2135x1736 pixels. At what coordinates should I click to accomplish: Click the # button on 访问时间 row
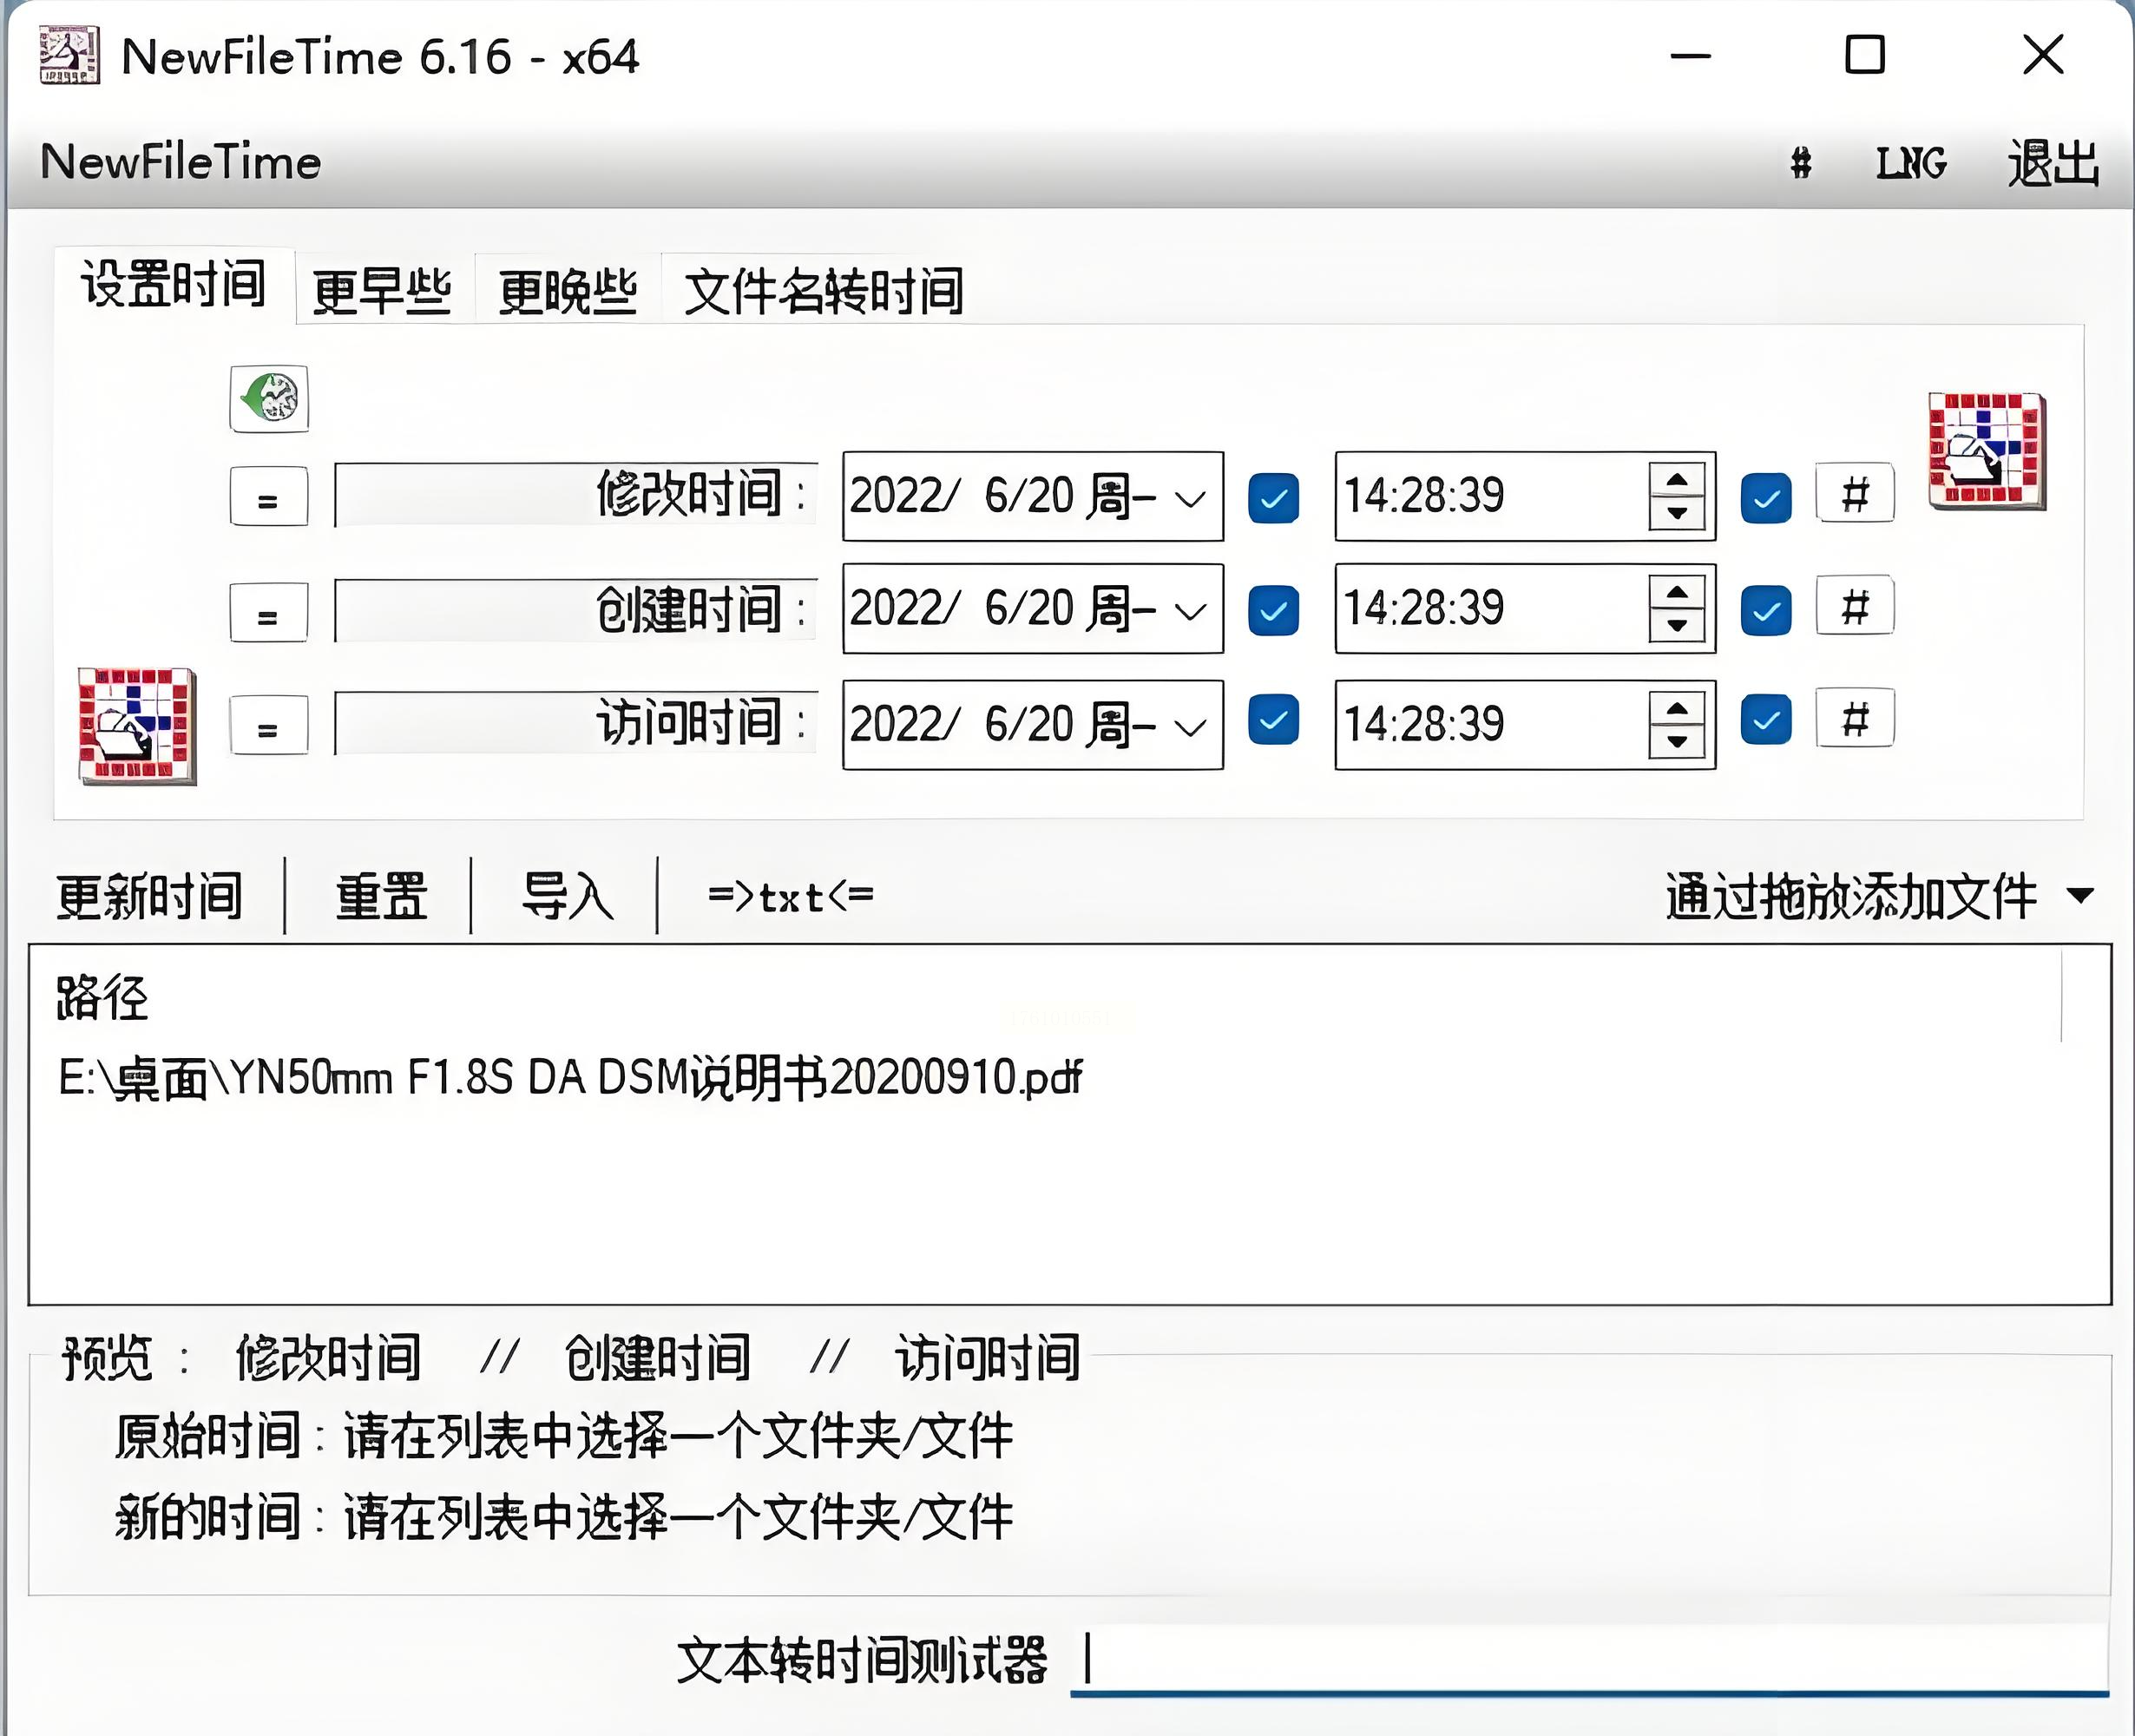(1854, 719)
